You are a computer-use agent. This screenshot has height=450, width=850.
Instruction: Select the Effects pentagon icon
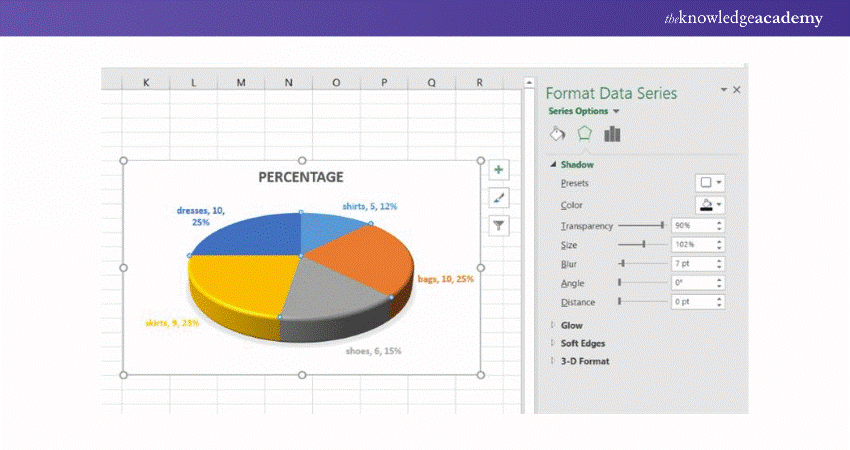tap(585, 134)
